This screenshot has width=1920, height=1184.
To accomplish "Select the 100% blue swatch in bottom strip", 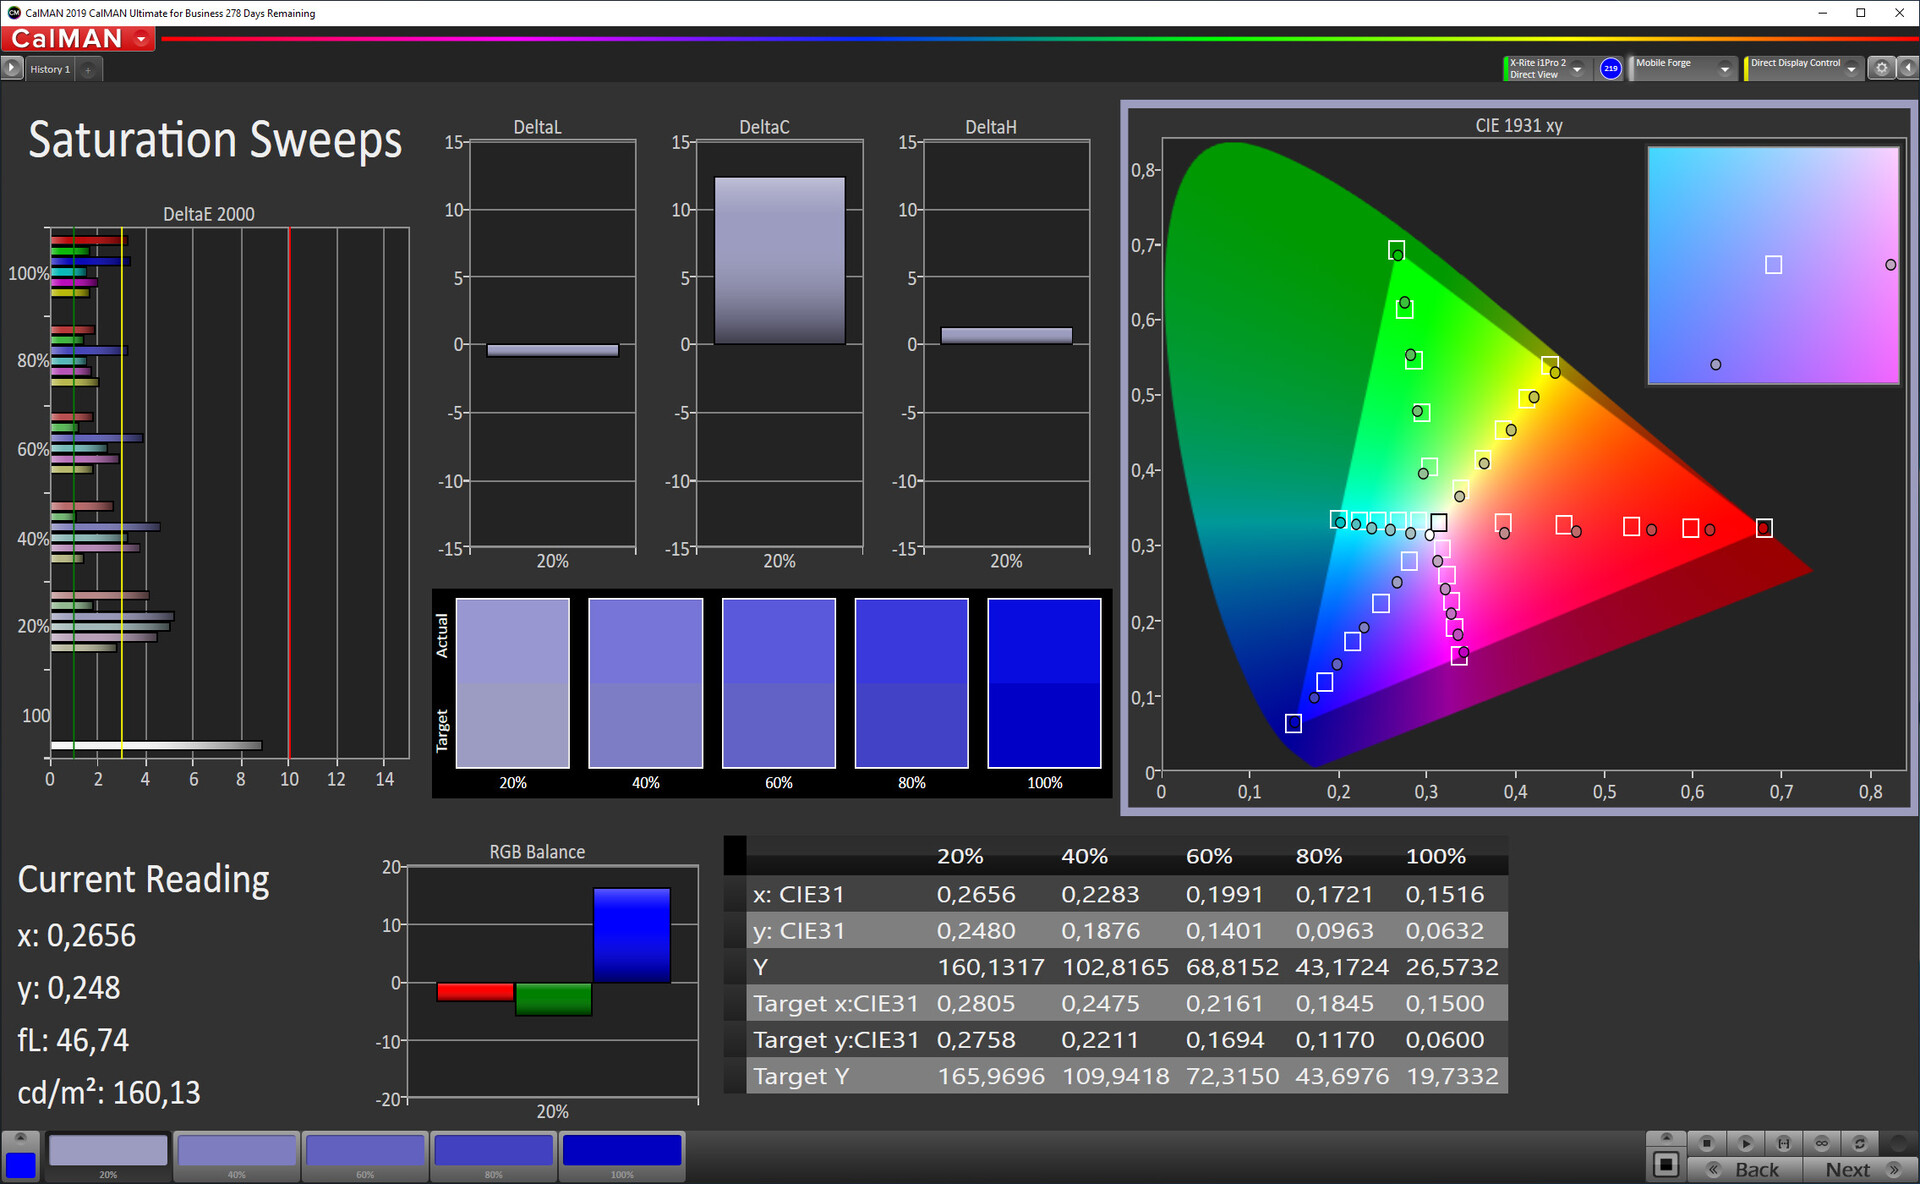I will tap(622, 1152).
